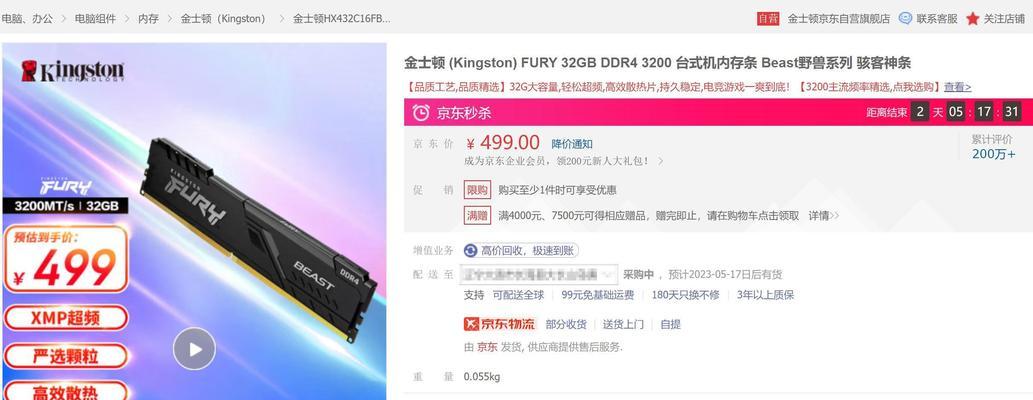Click the 限购 promotion tag

pyautogui.click(x=478, y=190)
